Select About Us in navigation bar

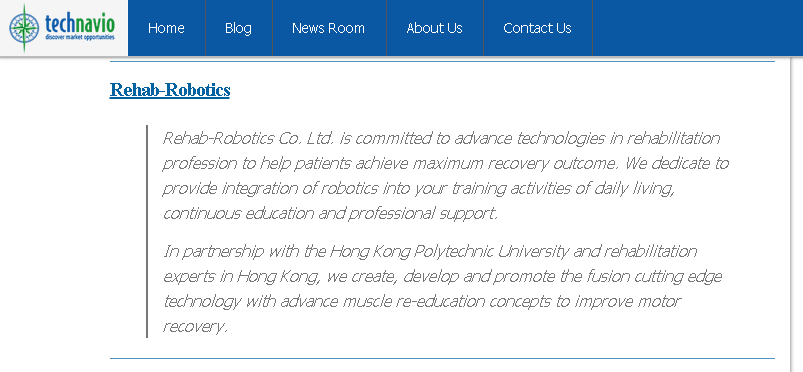tap(434, 28)
